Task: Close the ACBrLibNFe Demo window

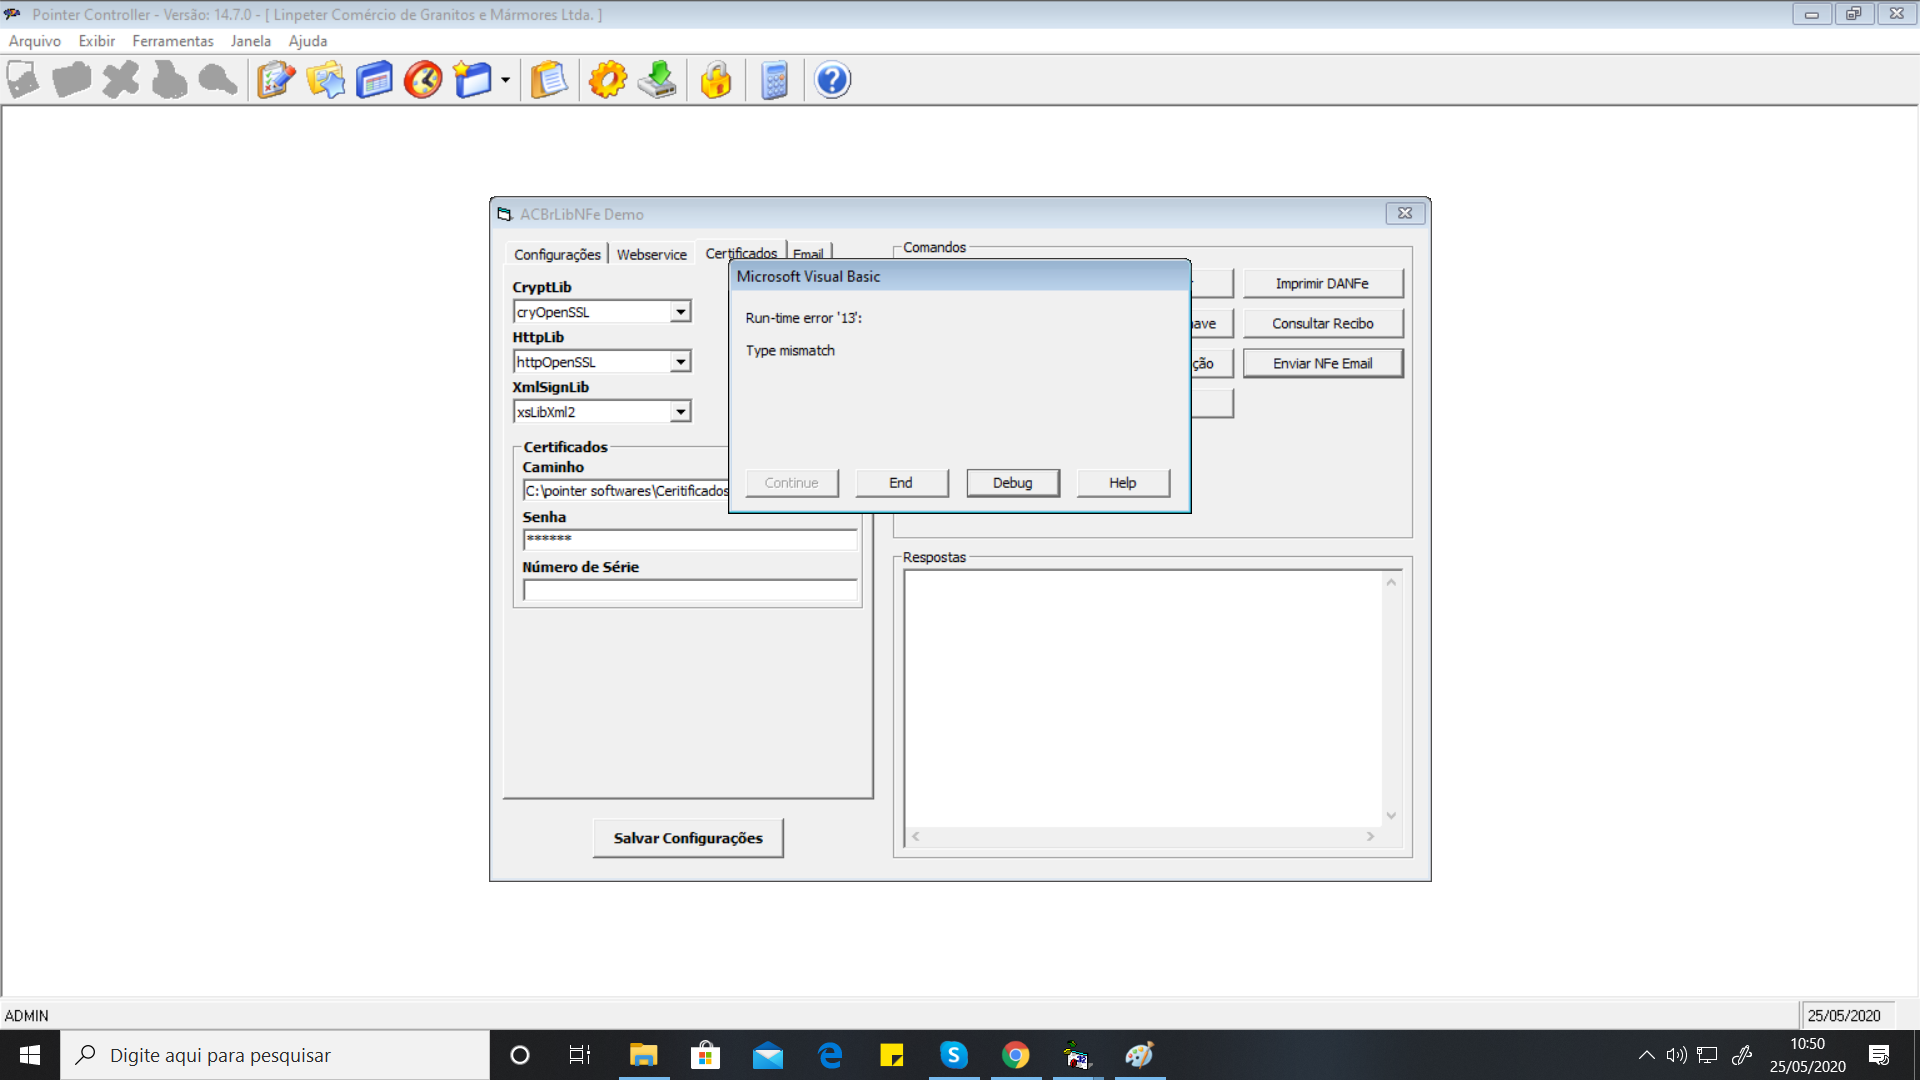Action: coord(1405,213)
